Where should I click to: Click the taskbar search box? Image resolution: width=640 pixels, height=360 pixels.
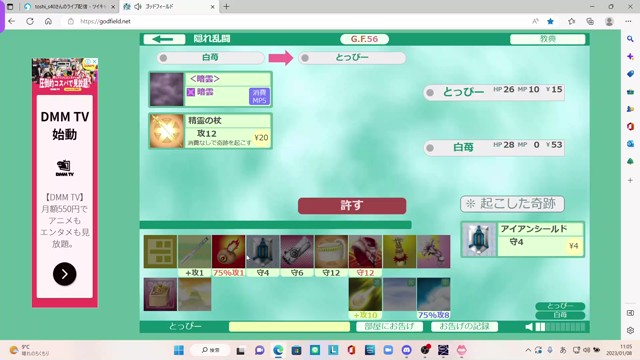tap(211, 350)
